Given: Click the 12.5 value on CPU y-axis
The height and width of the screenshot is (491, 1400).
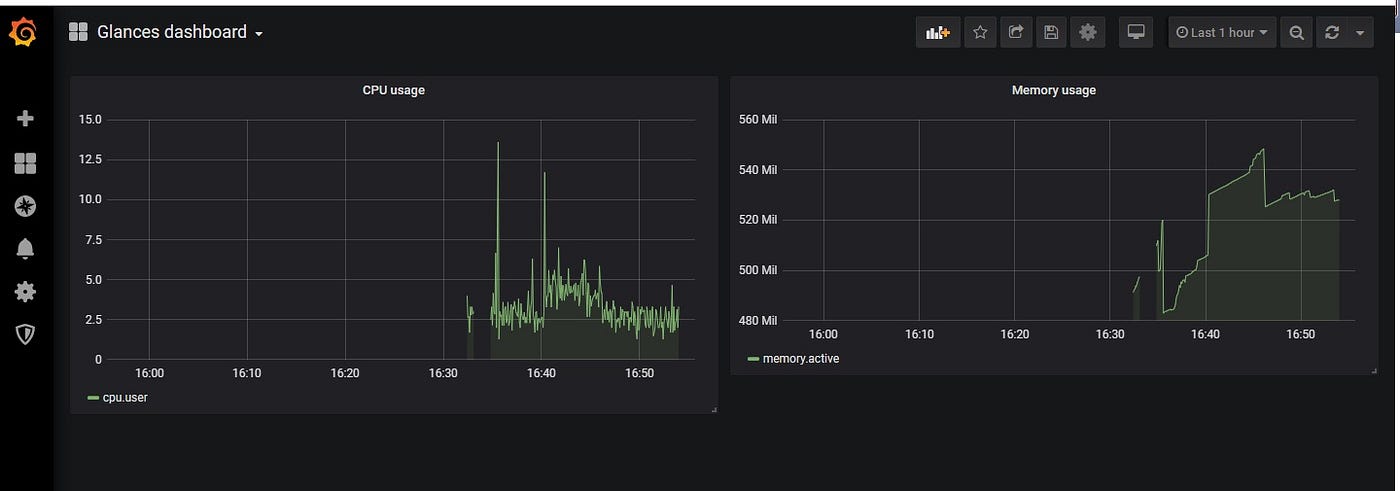Looking at the screenshot, I should (90, 159).
